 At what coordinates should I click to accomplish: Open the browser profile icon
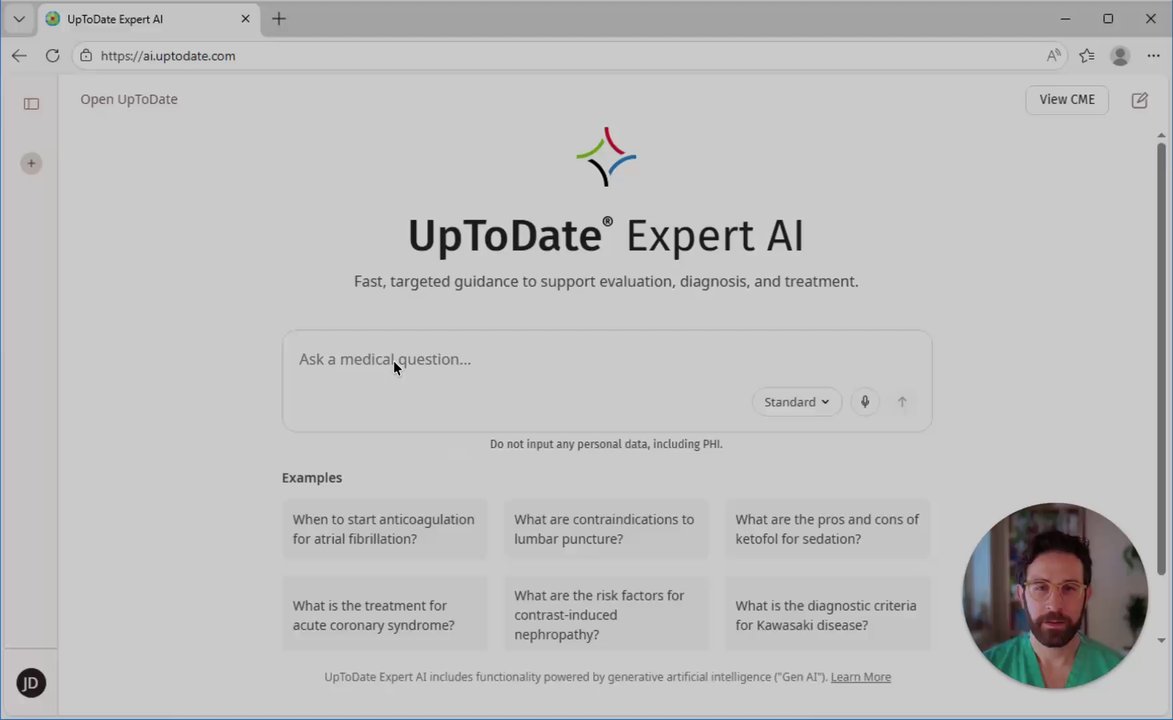[x=1120, y=55]
